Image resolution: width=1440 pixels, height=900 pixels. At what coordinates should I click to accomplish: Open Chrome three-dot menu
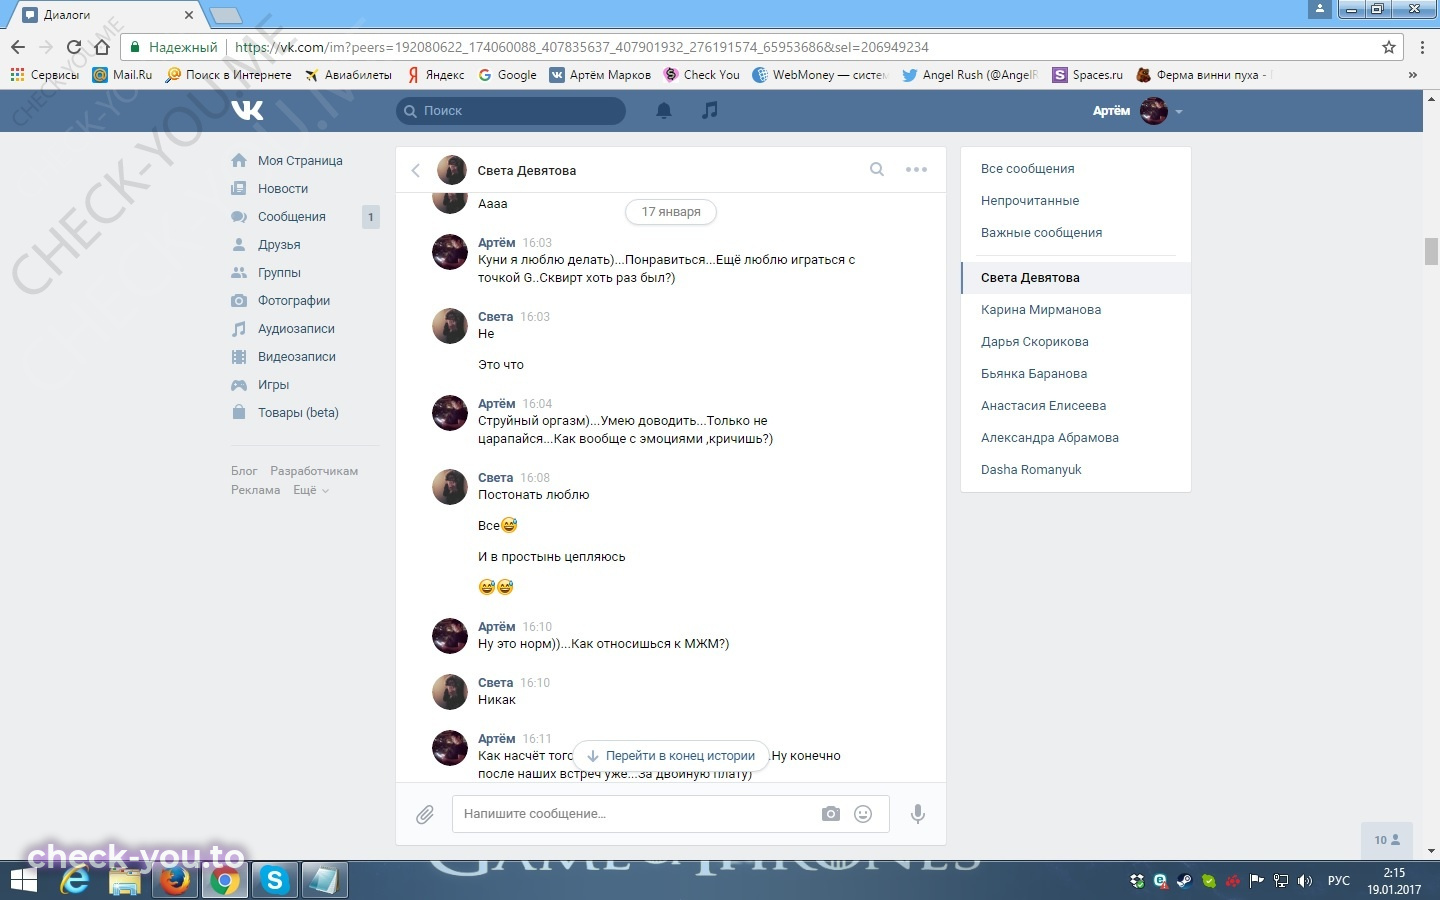click(1422, 47)
